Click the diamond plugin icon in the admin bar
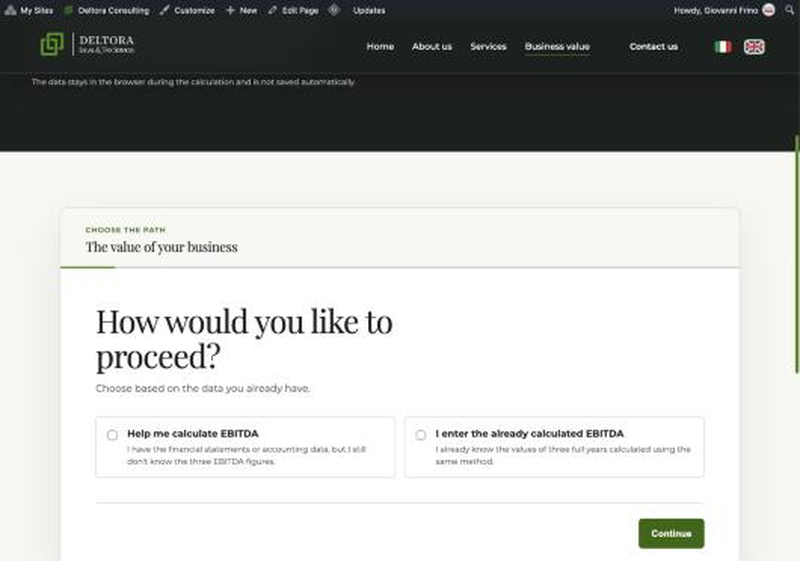The height and width of the screenshot is (561, 800). pyautogui.click(x=334, y=10)
